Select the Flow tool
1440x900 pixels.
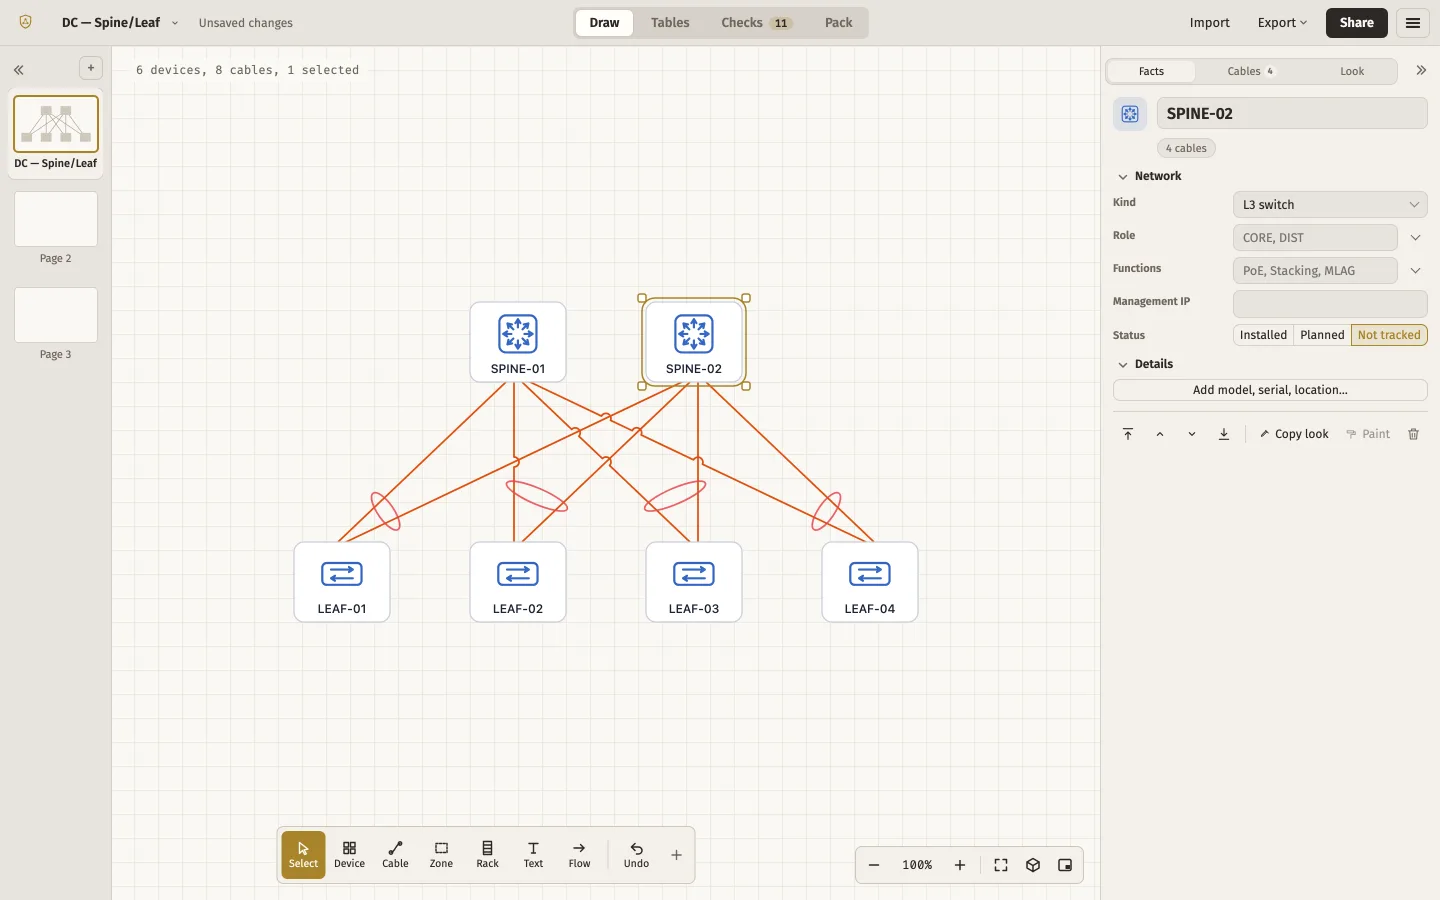click(579, 855)
